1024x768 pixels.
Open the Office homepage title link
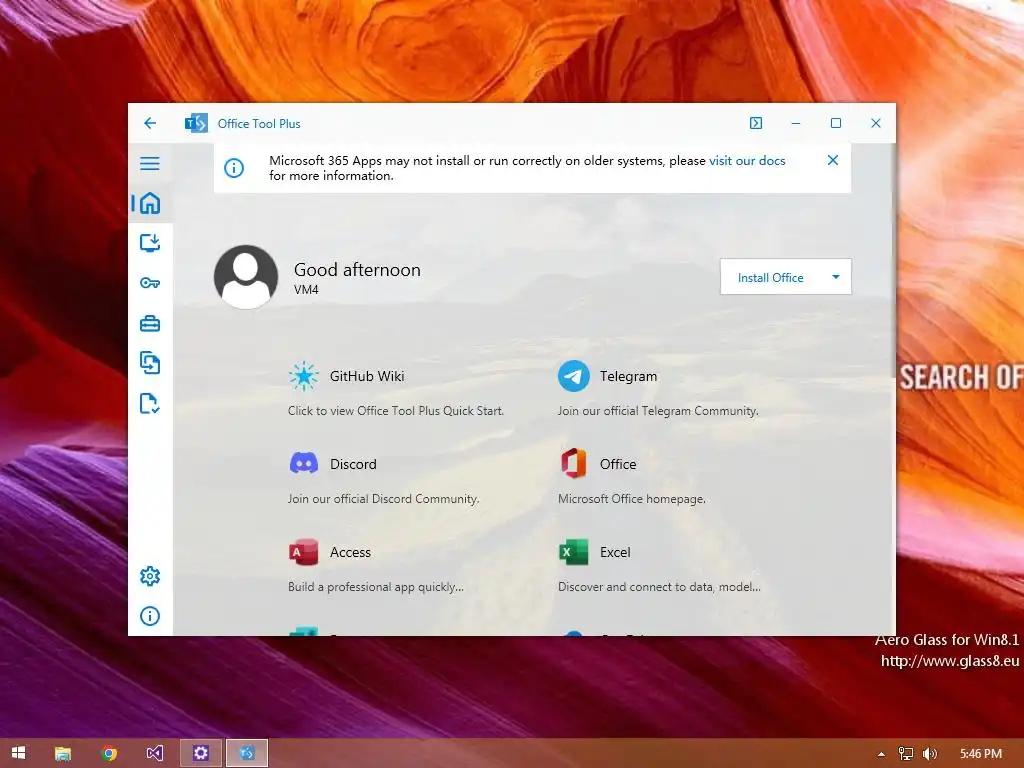click(x=618, y=464)
